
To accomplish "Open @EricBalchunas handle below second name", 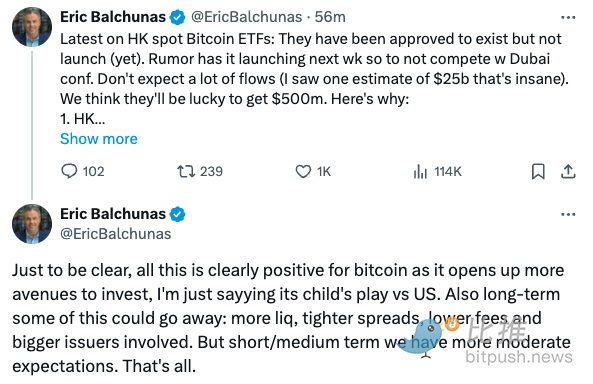I will [x=115, y=234].
